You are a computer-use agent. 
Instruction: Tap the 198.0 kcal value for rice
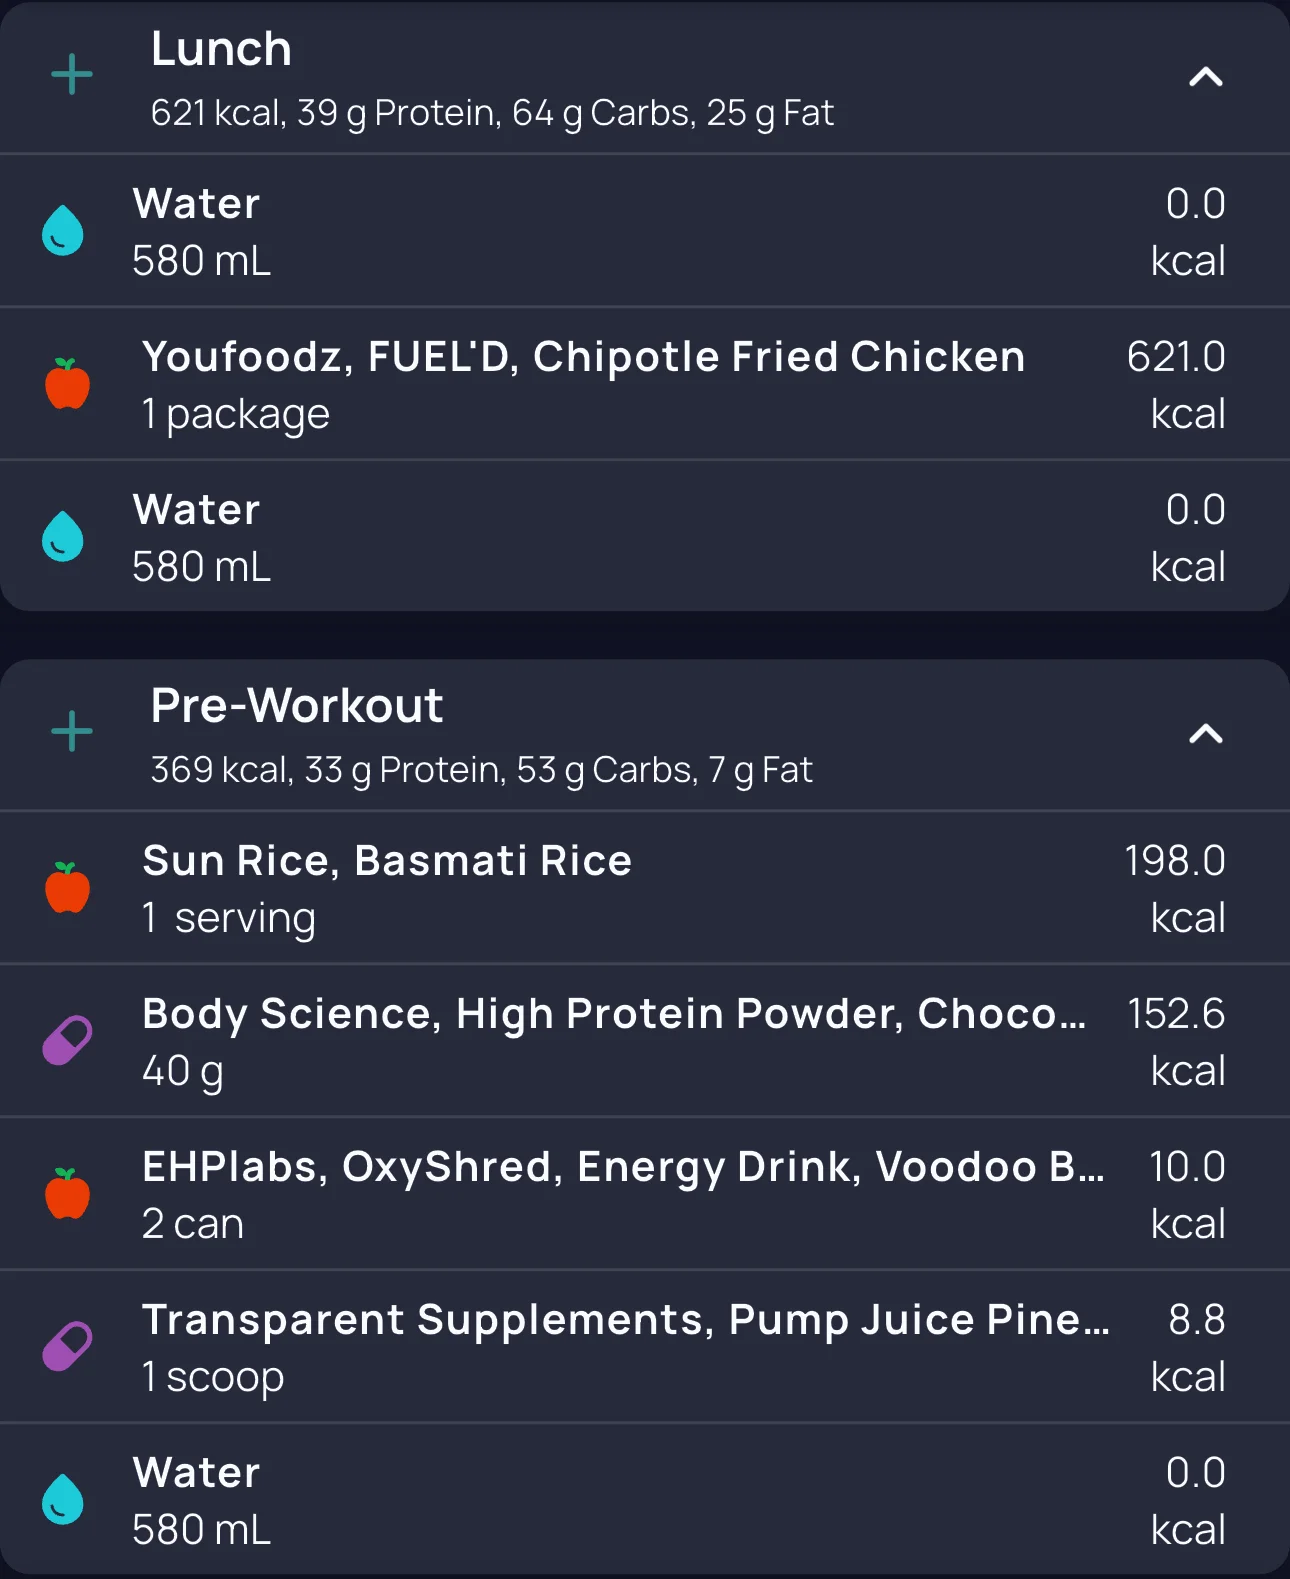click(1175, 888)
